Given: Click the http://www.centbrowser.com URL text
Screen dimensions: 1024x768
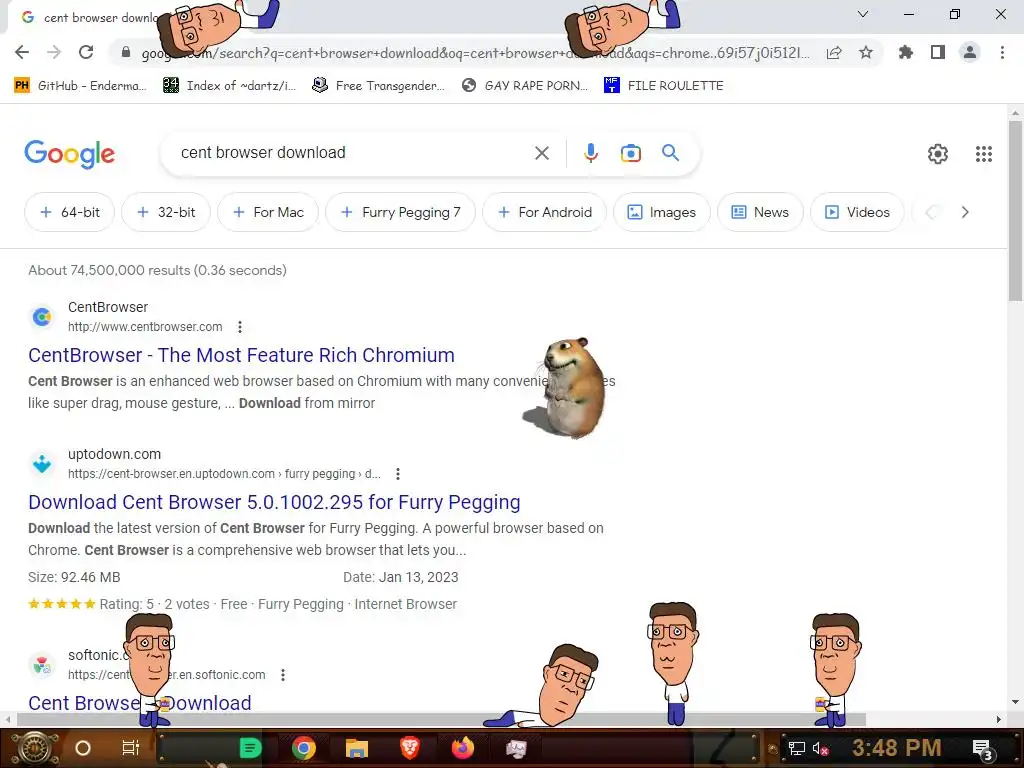Looking at the screenshot, I should pyautogui.click(x=145, y=327).
